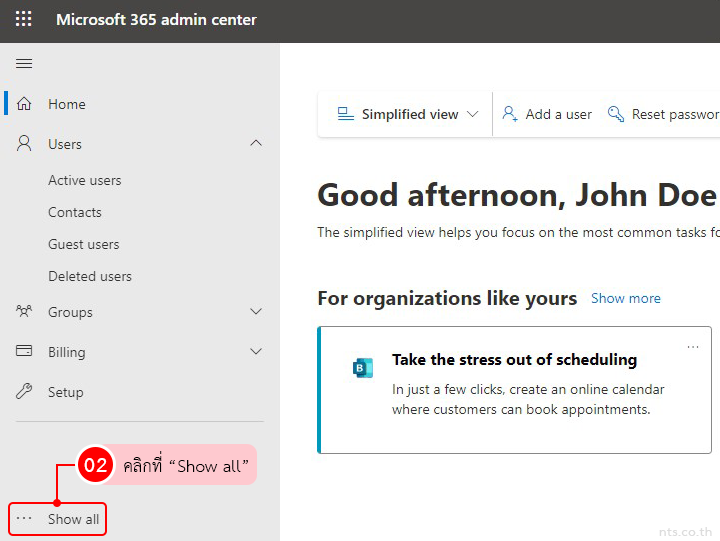Open Guest users page
Image resolution: width=720 pixels, height=541 pixels.
point(84,244)
